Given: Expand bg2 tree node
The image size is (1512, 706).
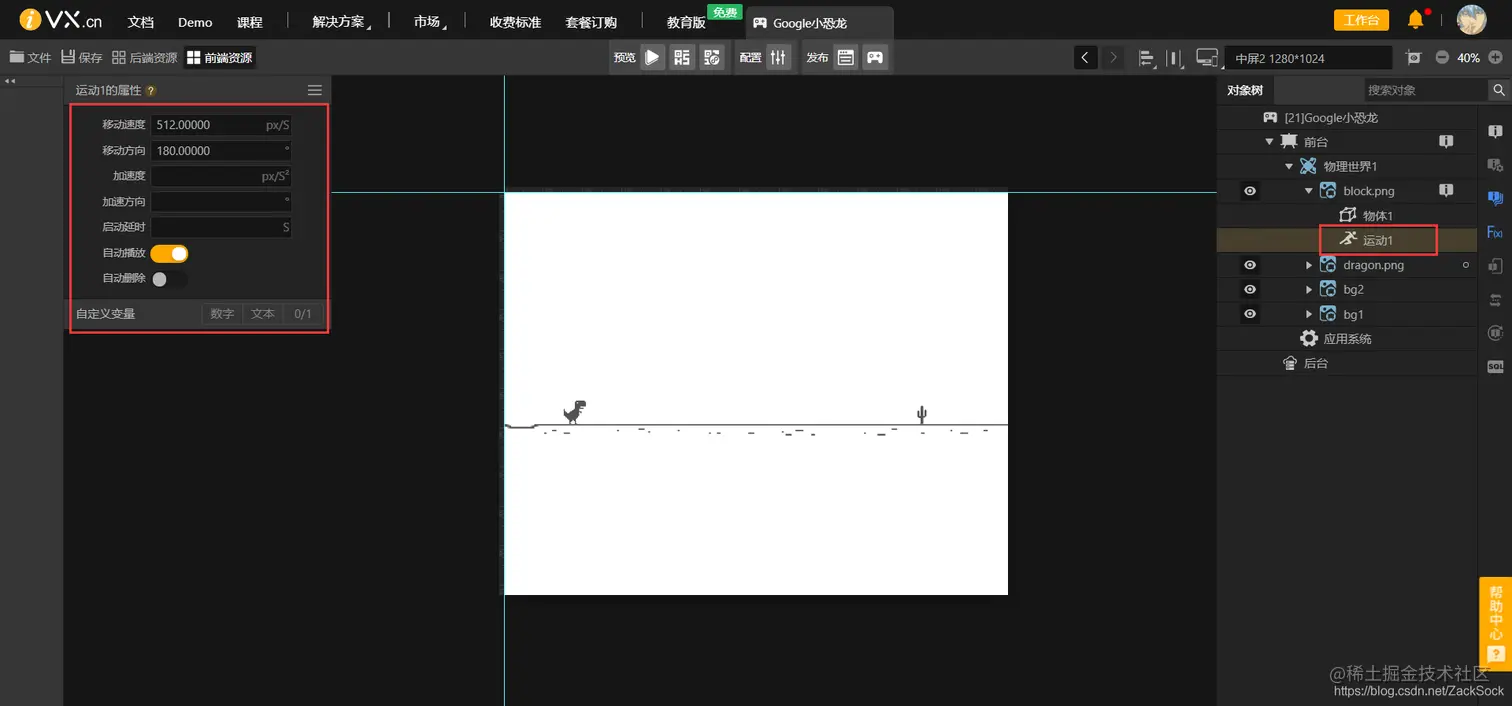Looking at the screenshot, I should point(1309,289).
